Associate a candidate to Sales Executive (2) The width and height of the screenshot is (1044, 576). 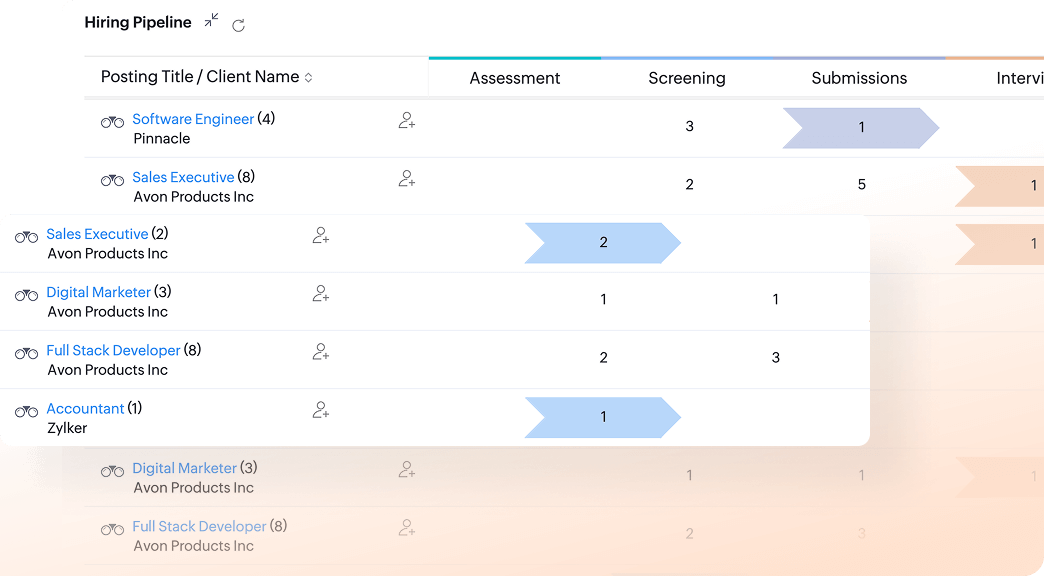click(322, 236)
